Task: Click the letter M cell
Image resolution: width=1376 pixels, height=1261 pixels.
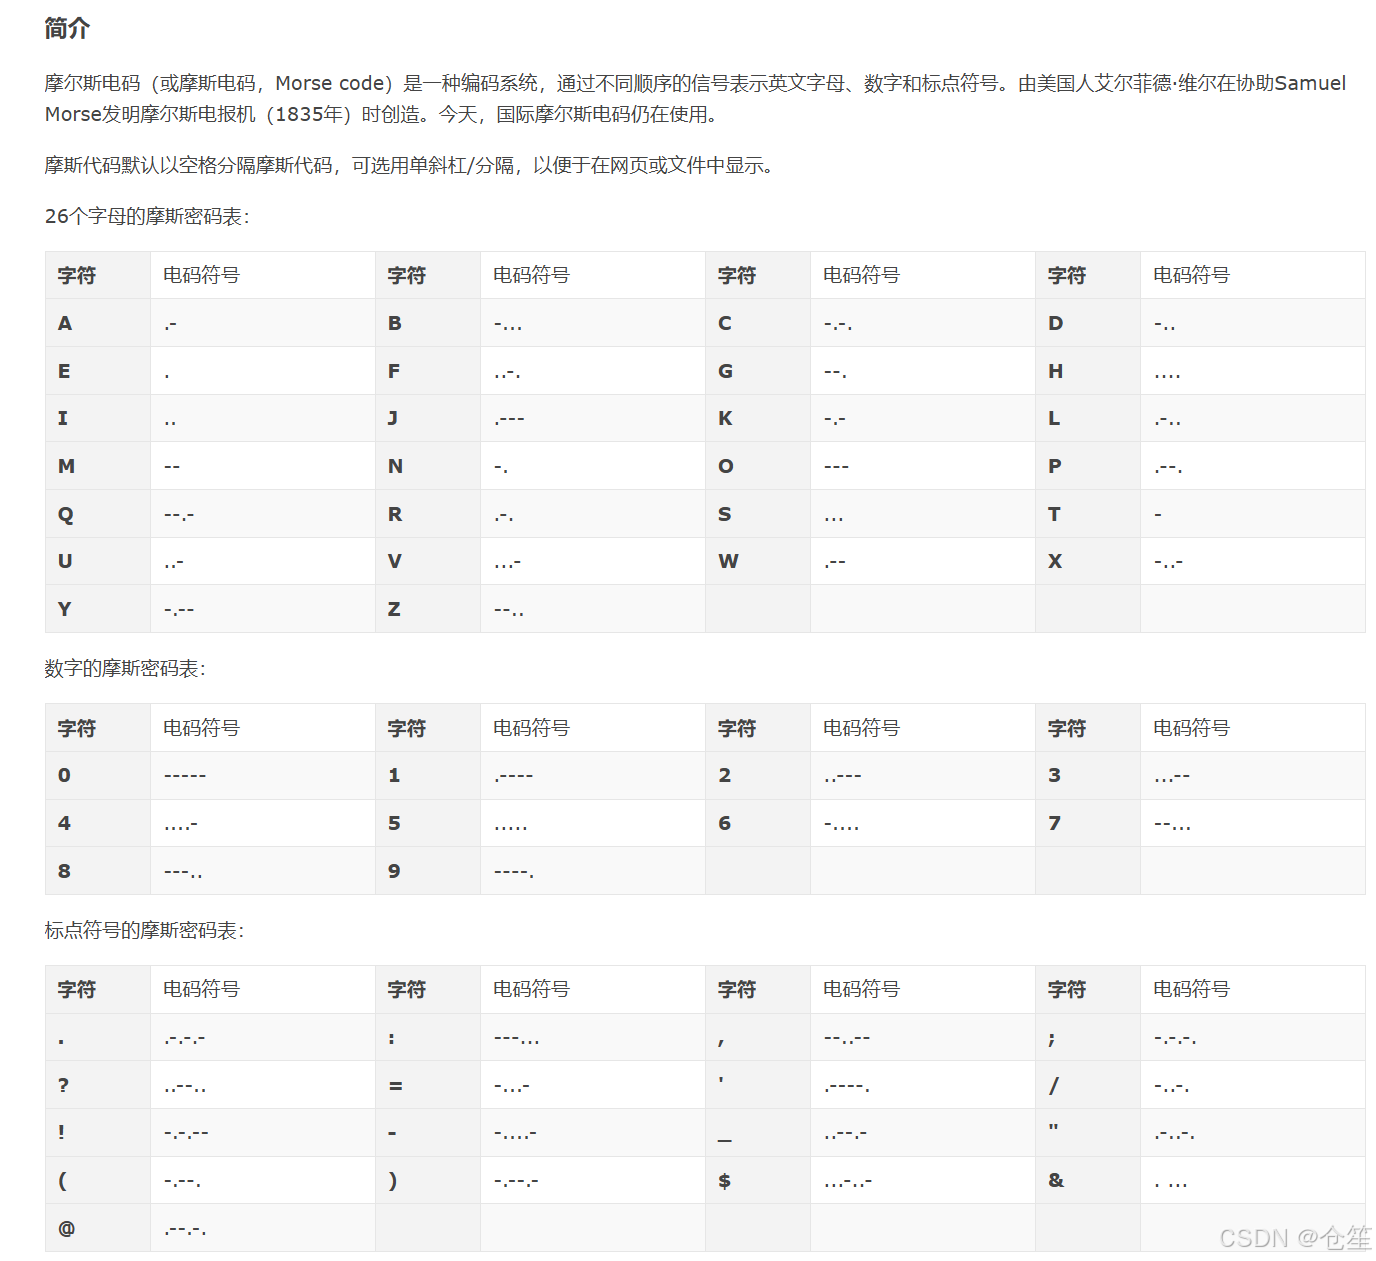Action: coord(98,466)
